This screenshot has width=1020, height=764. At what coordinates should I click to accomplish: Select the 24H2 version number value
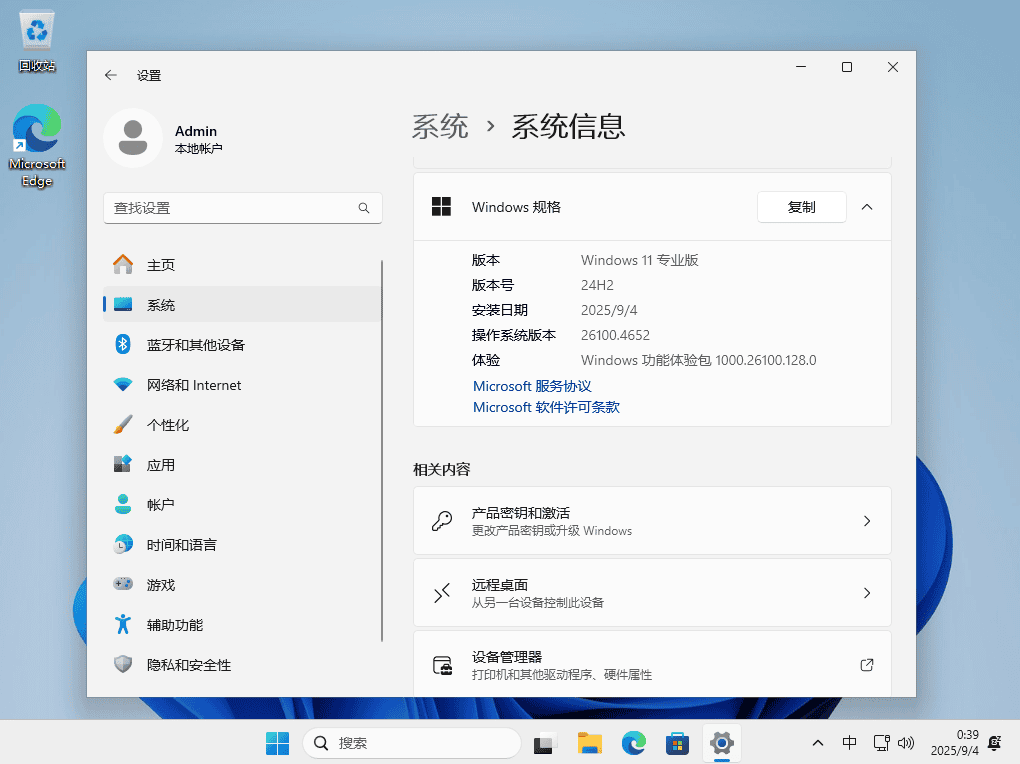click(597, 285)
